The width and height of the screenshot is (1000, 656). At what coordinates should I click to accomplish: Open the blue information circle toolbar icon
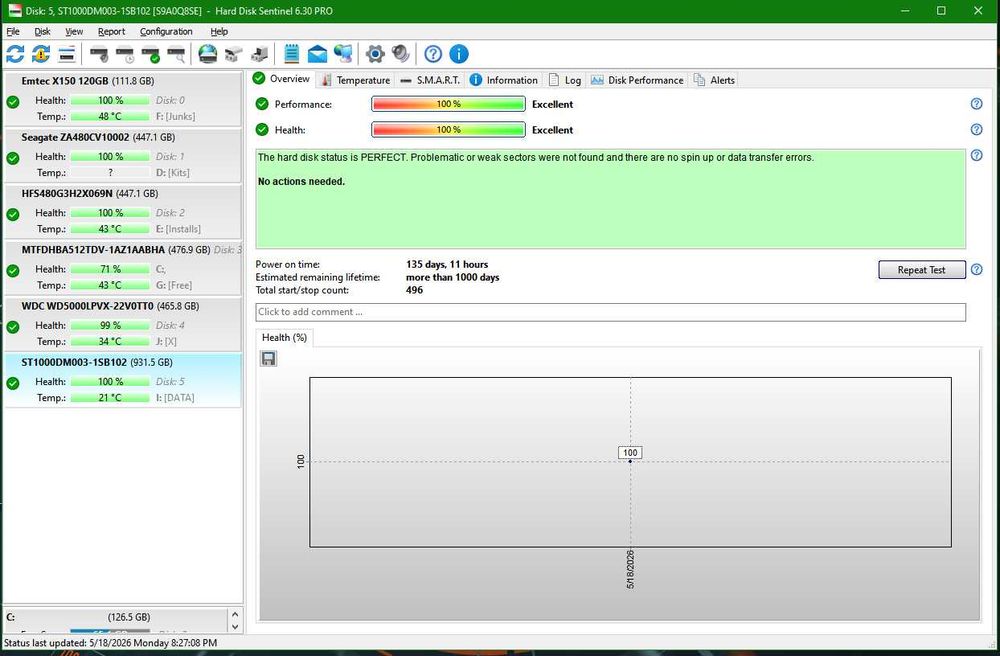(459, 54)
